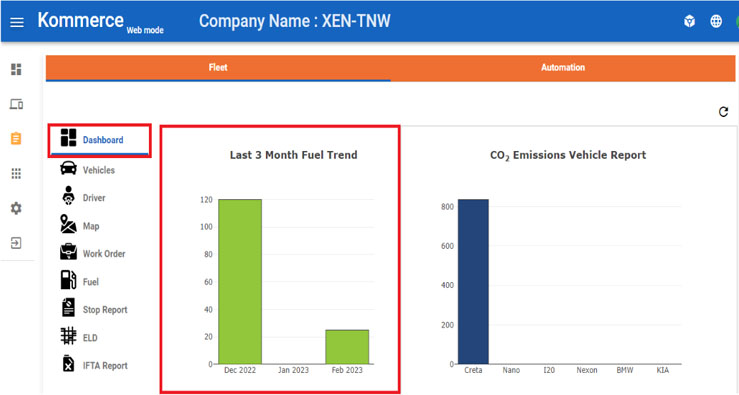Select the orange clipboard icon in left rail
The width and height of the screenshot is (739, 395).
click(x=16, y=139)
